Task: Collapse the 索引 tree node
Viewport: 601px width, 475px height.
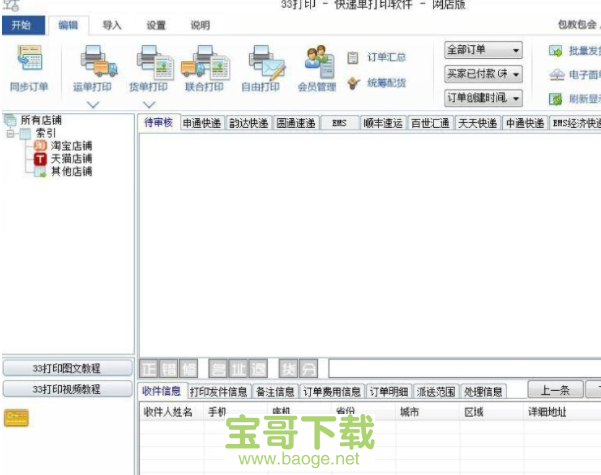Action: click(x=10, y=133)
